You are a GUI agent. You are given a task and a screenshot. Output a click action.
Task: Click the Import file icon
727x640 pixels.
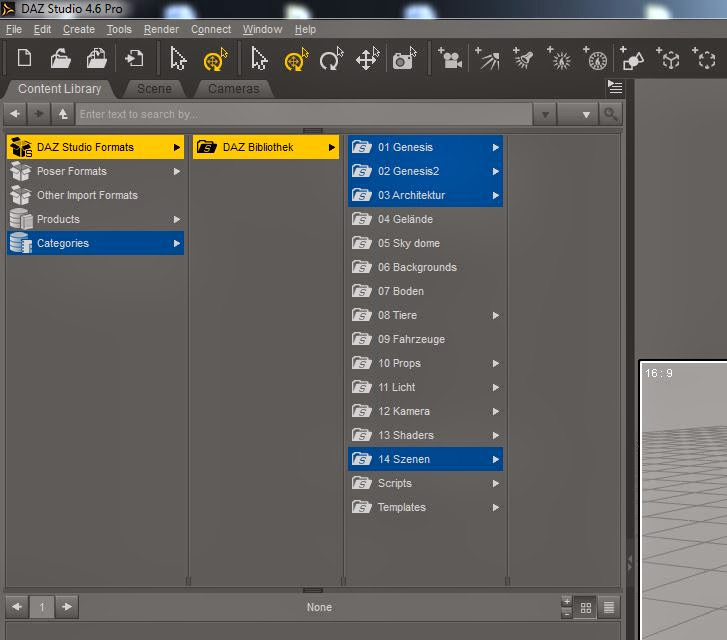point(134,59)
